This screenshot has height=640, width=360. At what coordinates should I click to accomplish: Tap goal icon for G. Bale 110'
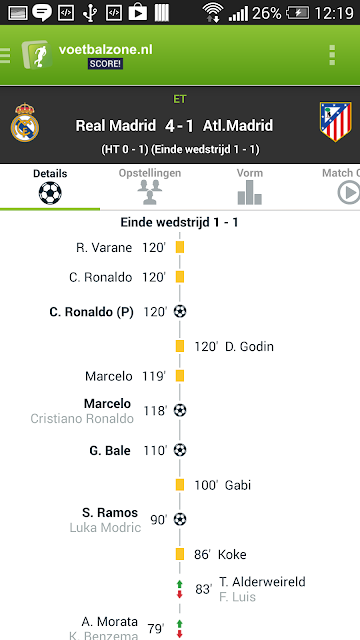pos(180,451)
